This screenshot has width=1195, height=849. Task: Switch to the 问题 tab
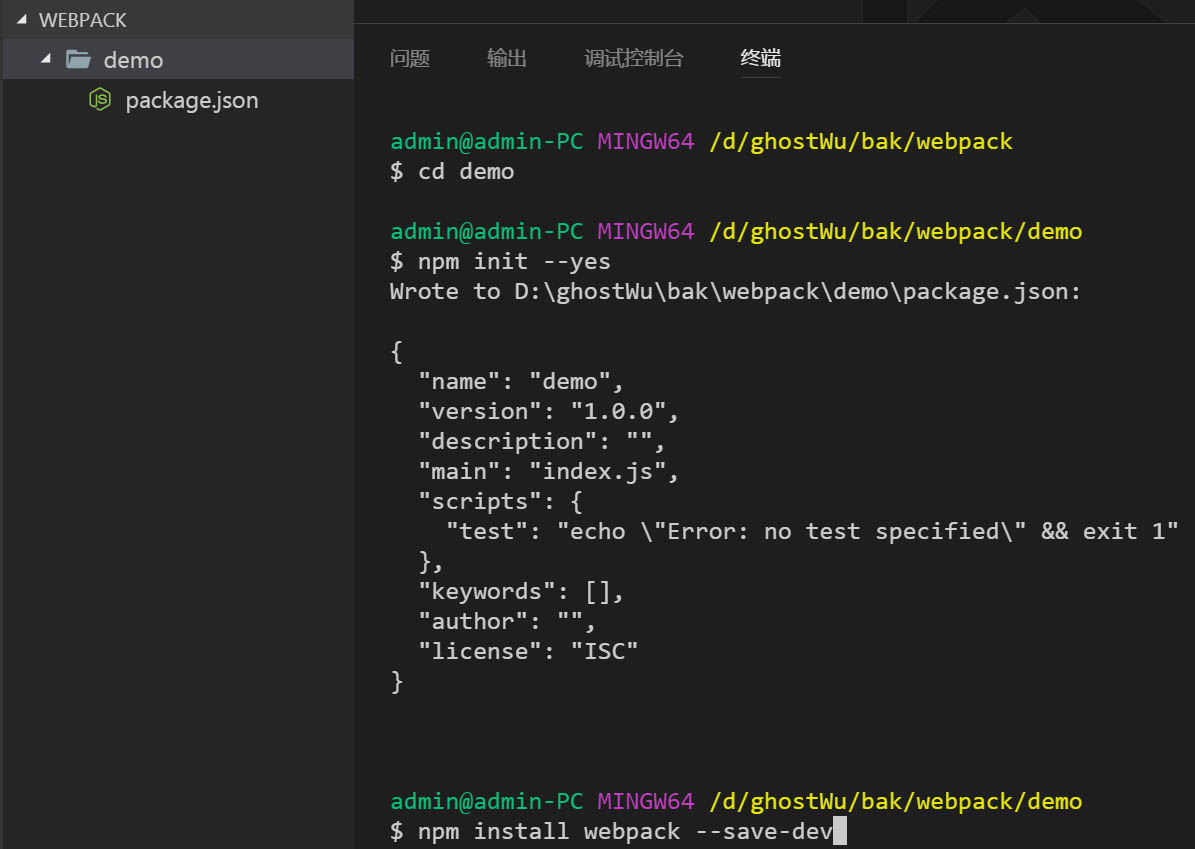(x=410, y=58)
